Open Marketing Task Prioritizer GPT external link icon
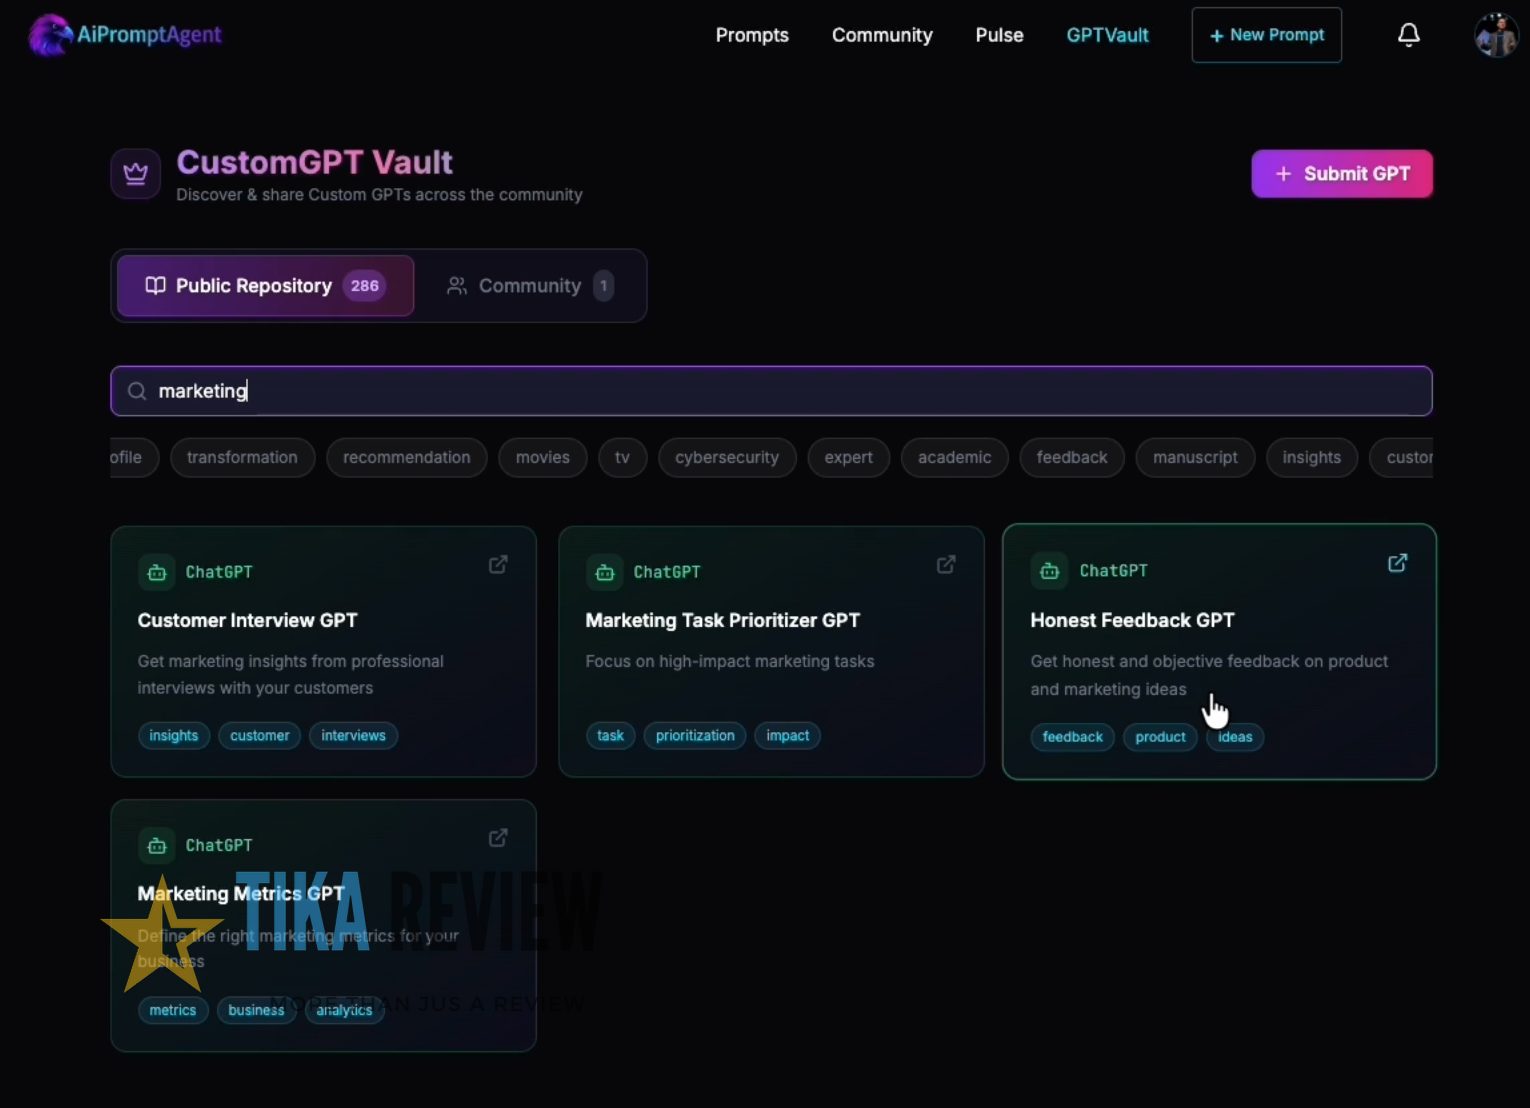Image resolution: width=1530 pixels, height=1108 pixels. (946, 565)
